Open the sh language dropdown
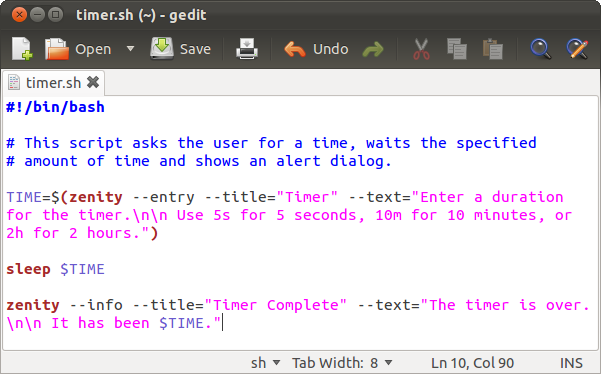This screenshot has width=601, height=374. [266, 363]
